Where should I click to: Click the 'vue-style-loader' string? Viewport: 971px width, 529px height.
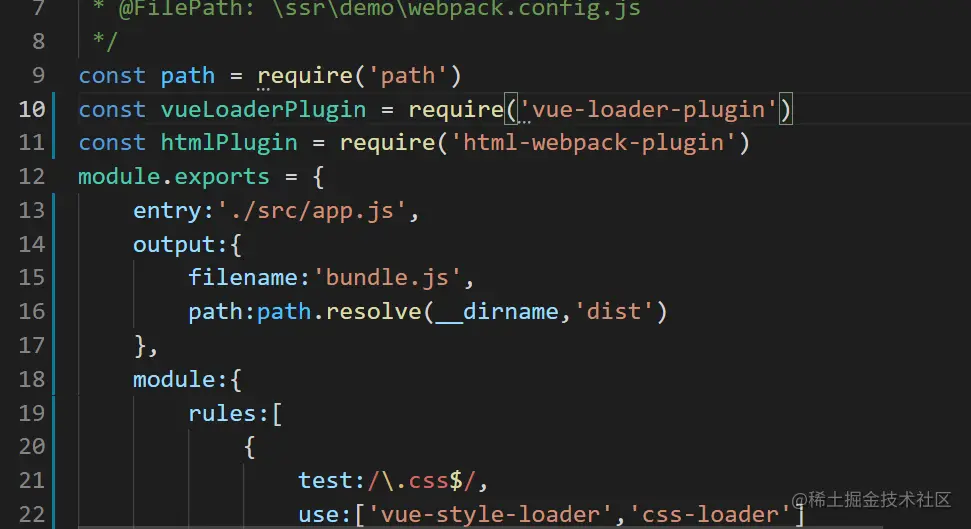tap(490, 515)
